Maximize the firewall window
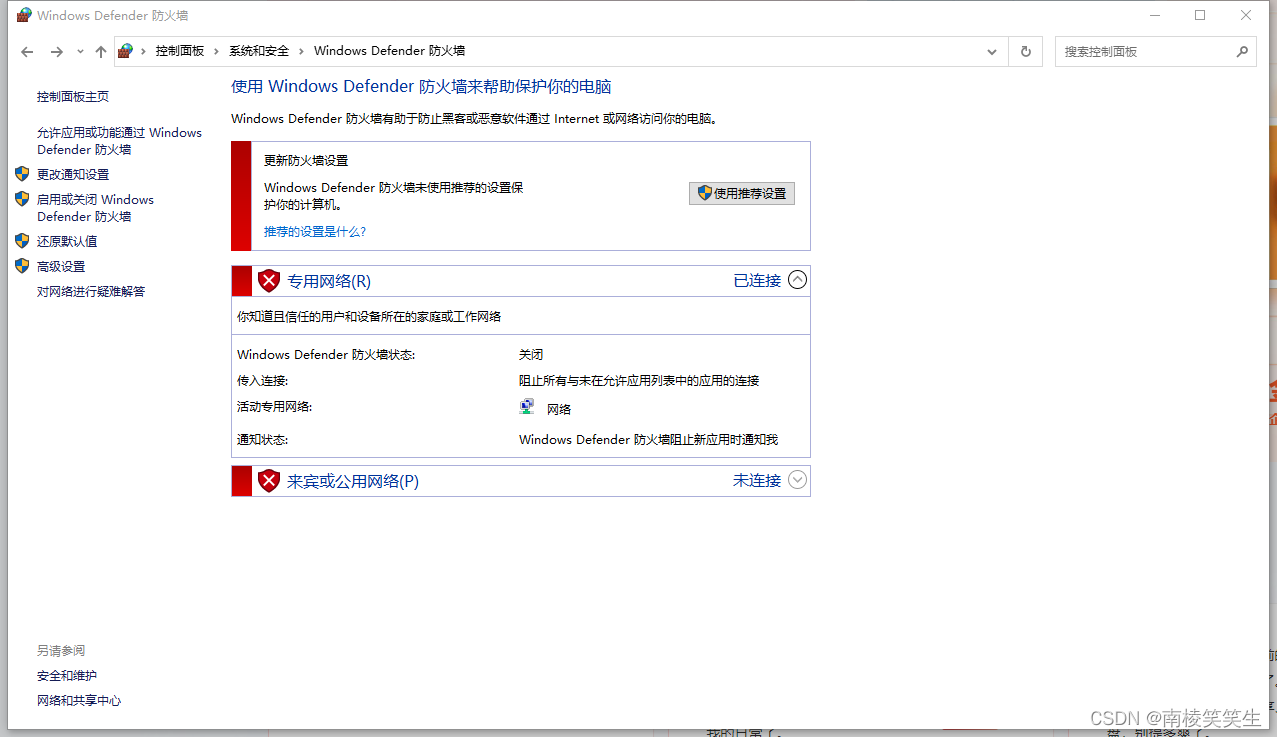 (x=1200, y=15)
